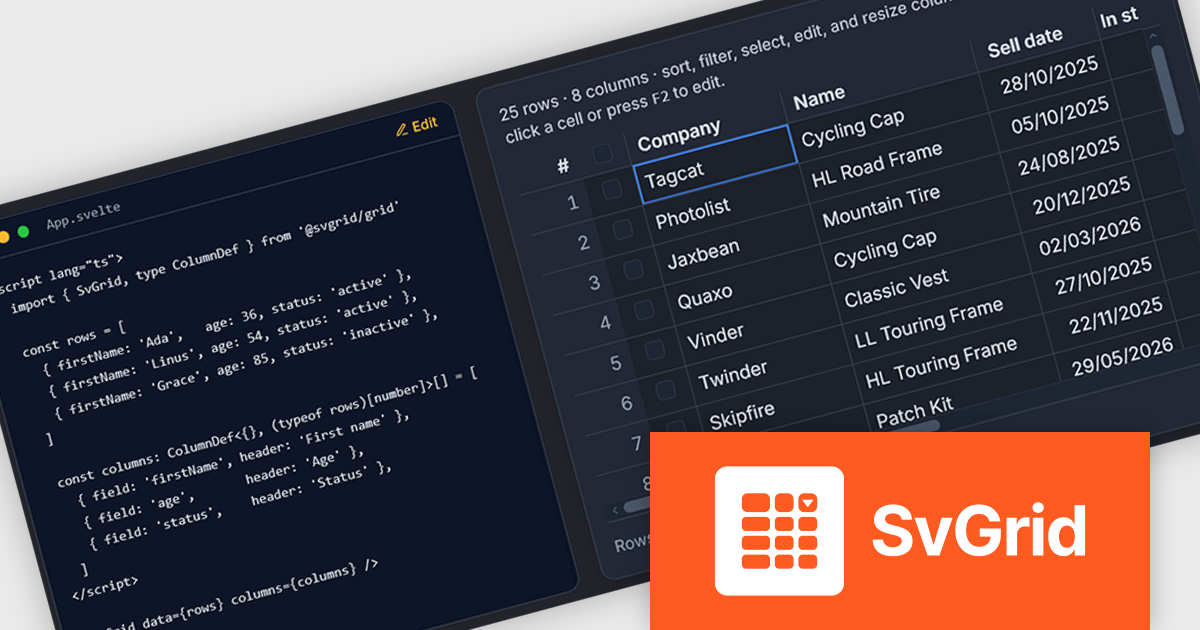The image size is (1200, 630).
Task: Sort by the Company column header
Action: [x=679, y=134]
